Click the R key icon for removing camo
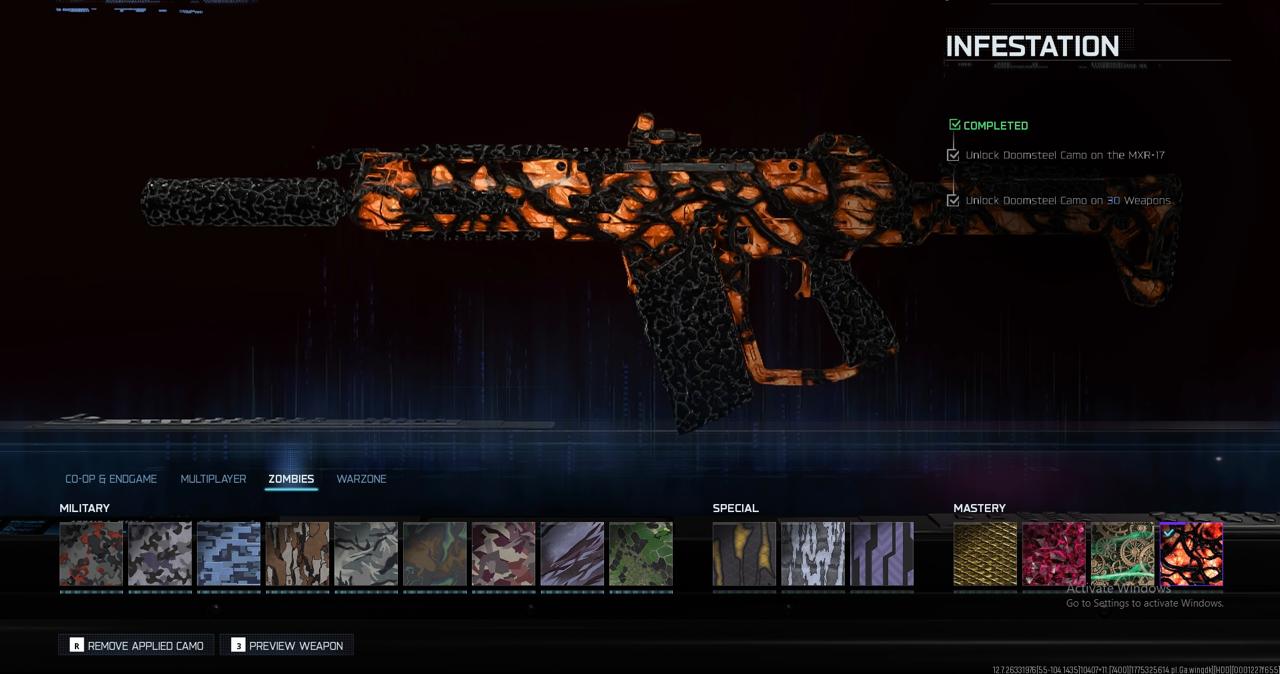This screenshot has height=674, width=1280. 76,646
